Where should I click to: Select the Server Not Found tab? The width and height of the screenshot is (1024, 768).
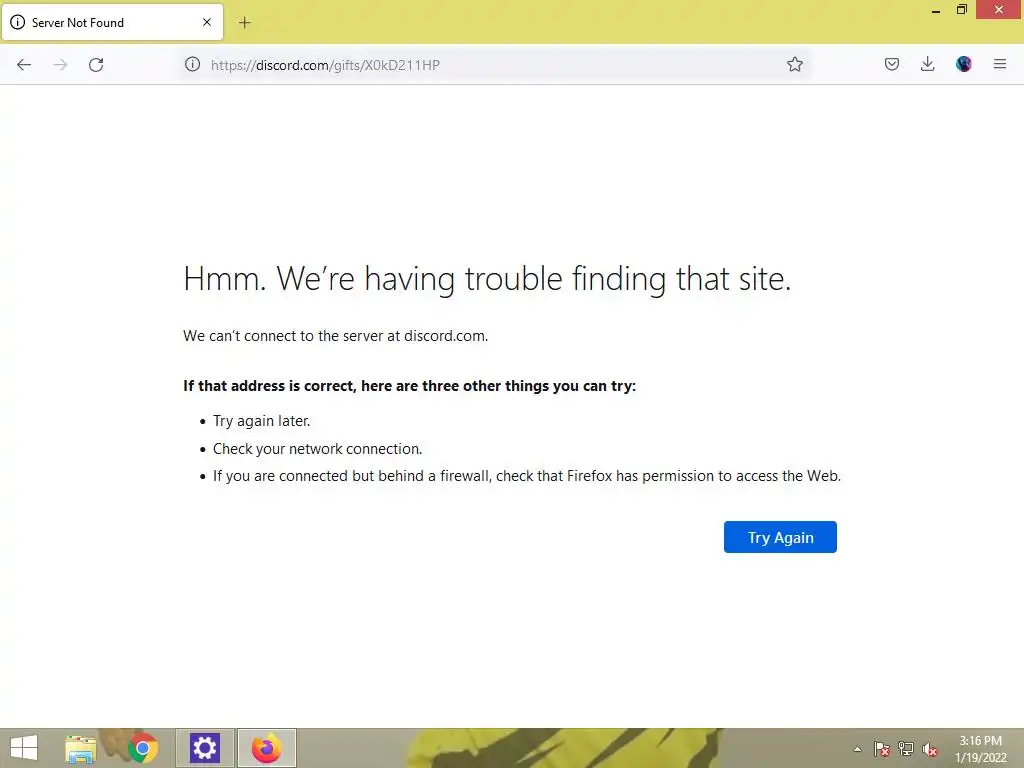click(112, 22)
